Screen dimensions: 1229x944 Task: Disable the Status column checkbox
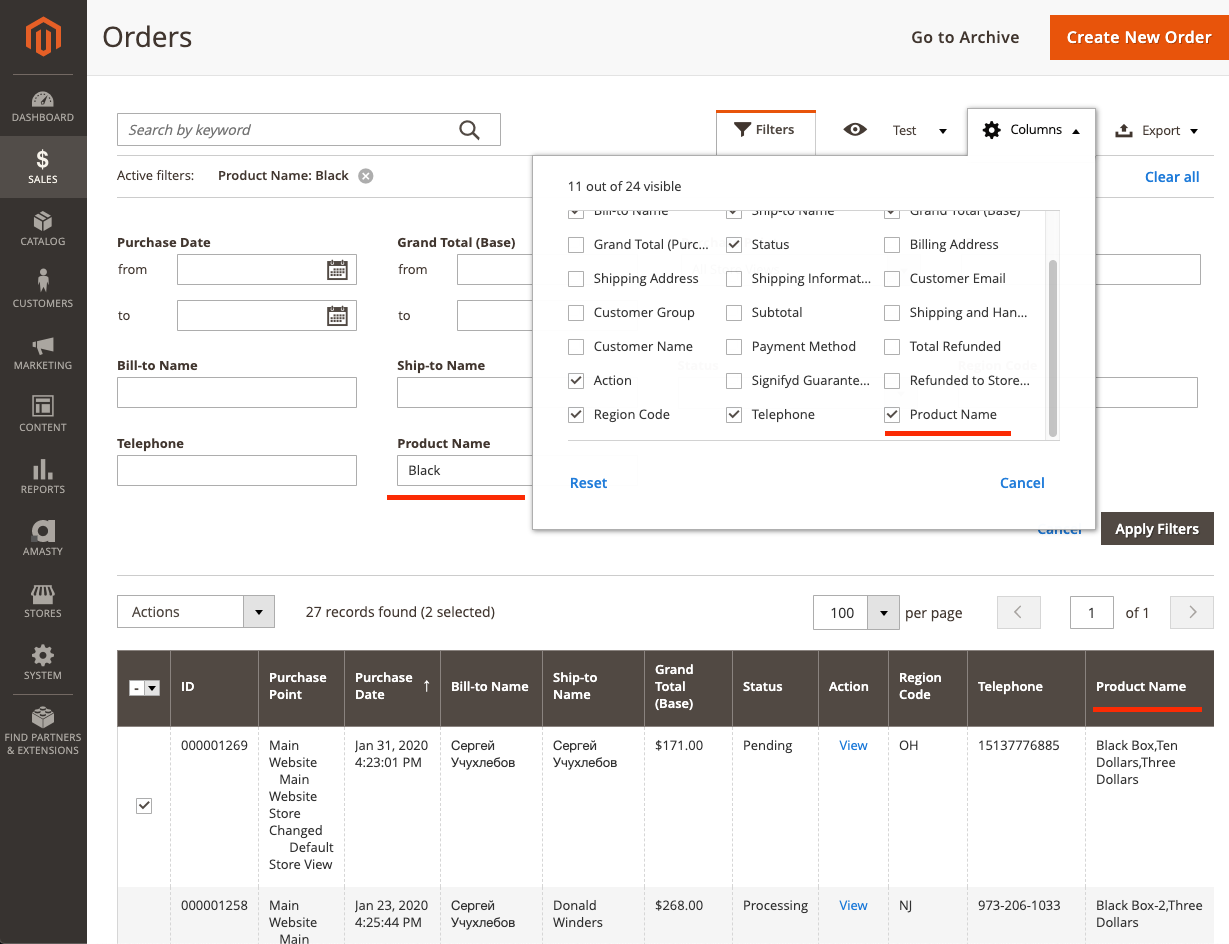pos(733,244)
